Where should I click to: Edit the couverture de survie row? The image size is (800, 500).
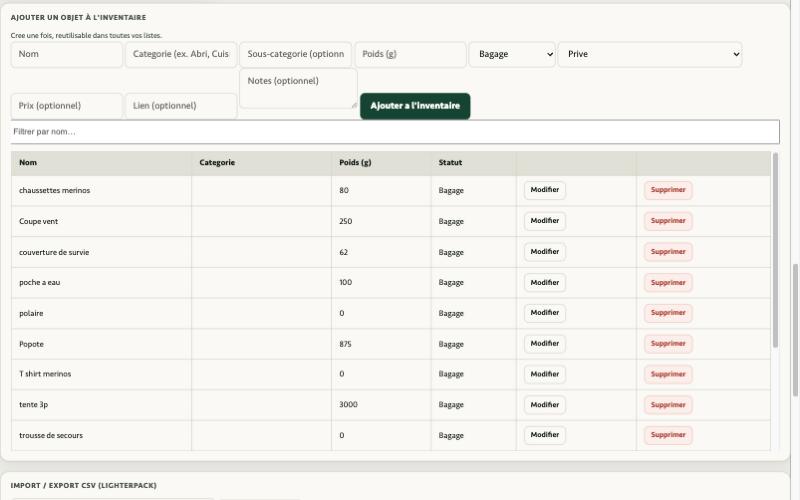coord(544,252)
